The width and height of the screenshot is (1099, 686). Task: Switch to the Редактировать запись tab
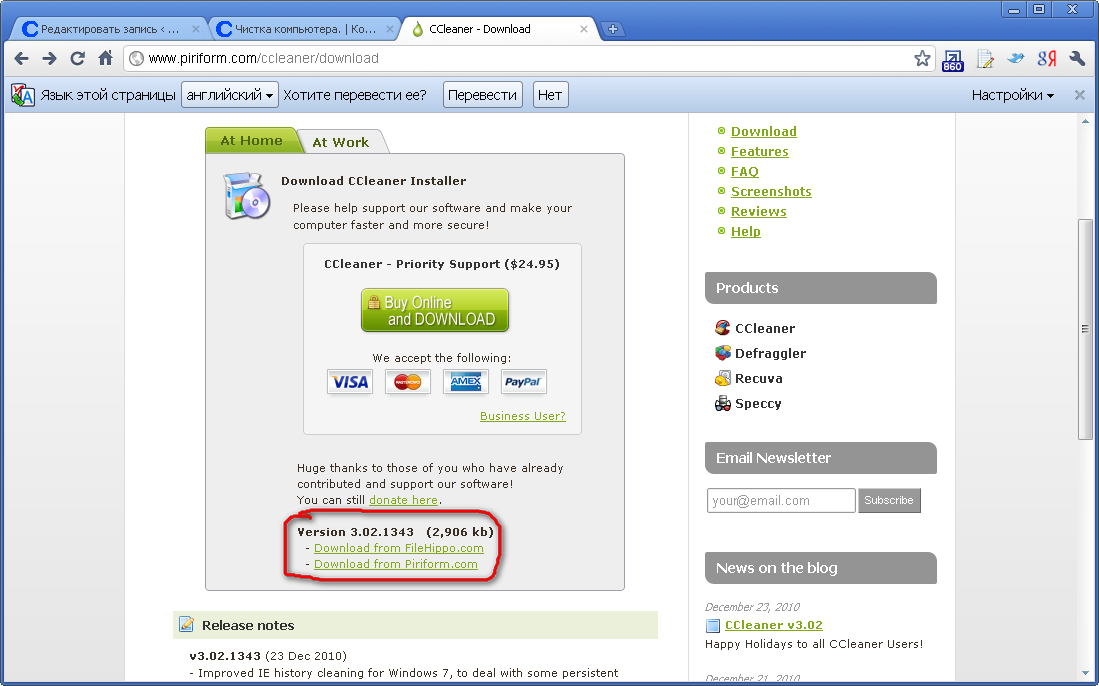click(110, 29)
